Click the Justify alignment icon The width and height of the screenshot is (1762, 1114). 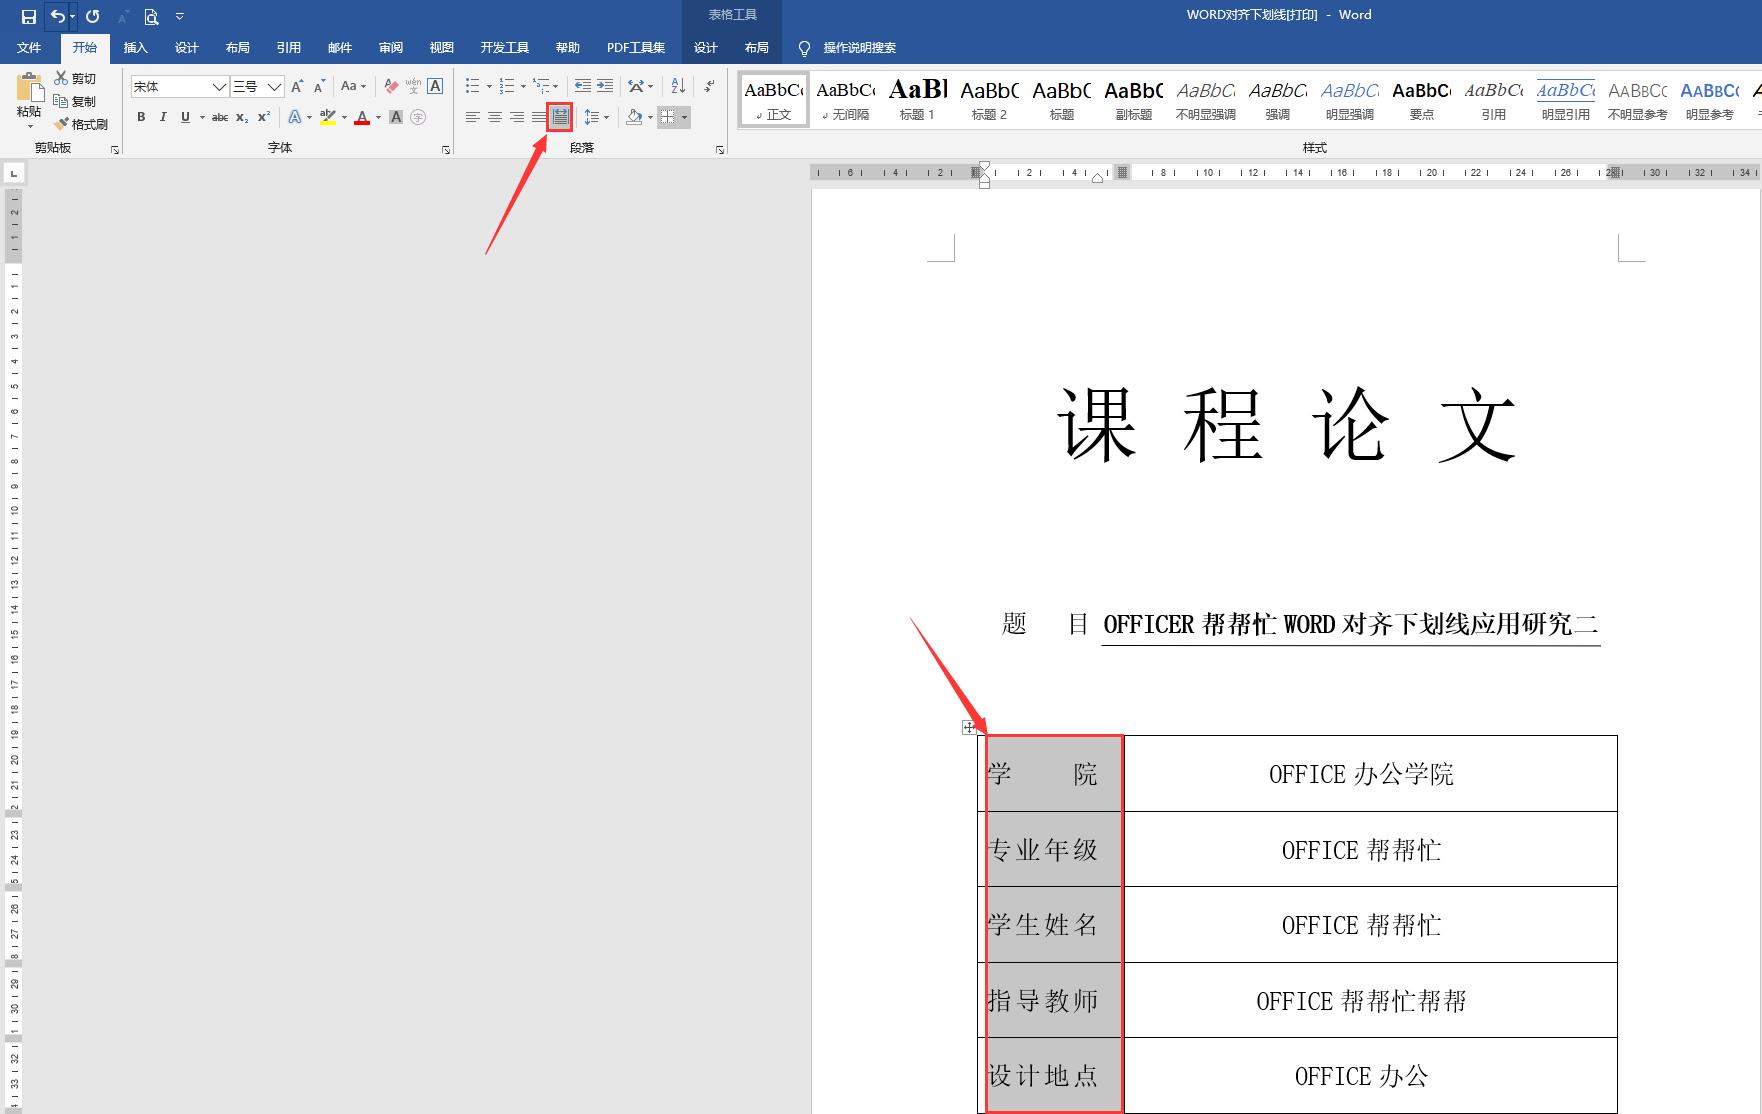(x=539, y=117)
